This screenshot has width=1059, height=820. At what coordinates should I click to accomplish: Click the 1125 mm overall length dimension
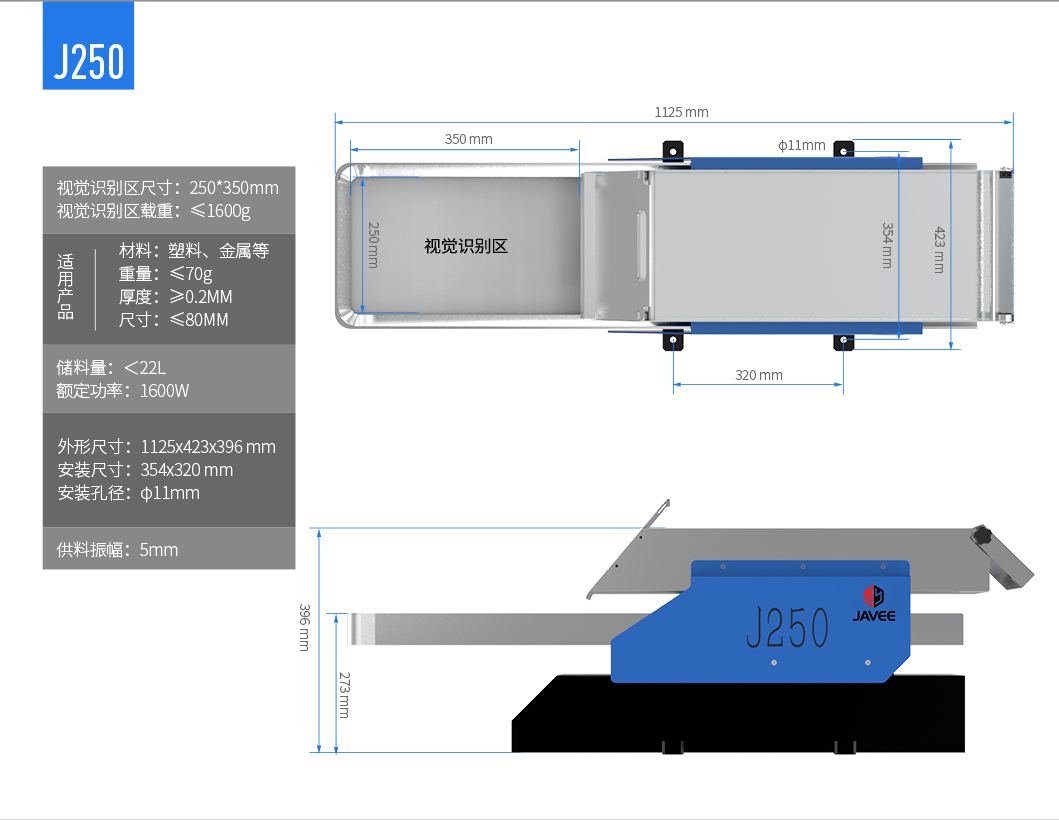(x=681, y=112)
